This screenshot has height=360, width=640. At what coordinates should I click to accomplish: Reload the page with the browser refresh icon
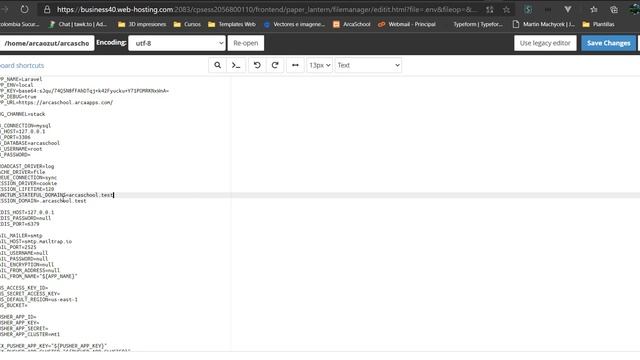point(24,9)
